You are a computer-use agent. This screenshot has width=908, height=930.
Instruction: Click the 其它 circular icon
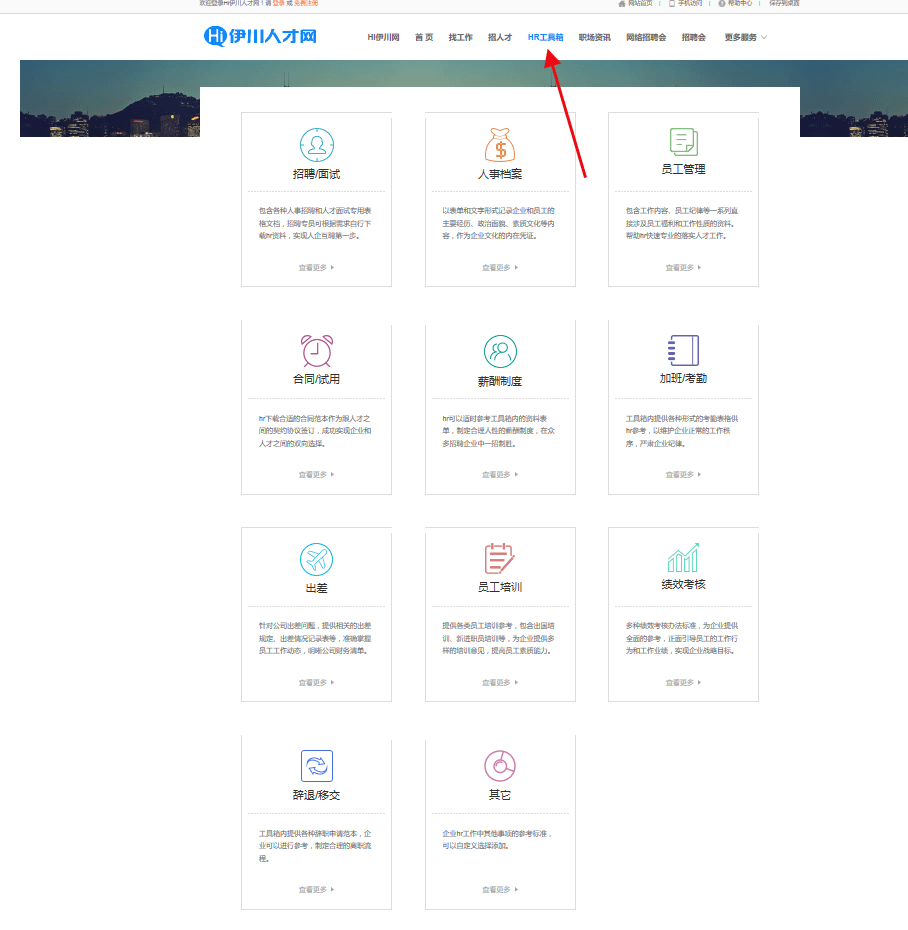click(500, 766)
